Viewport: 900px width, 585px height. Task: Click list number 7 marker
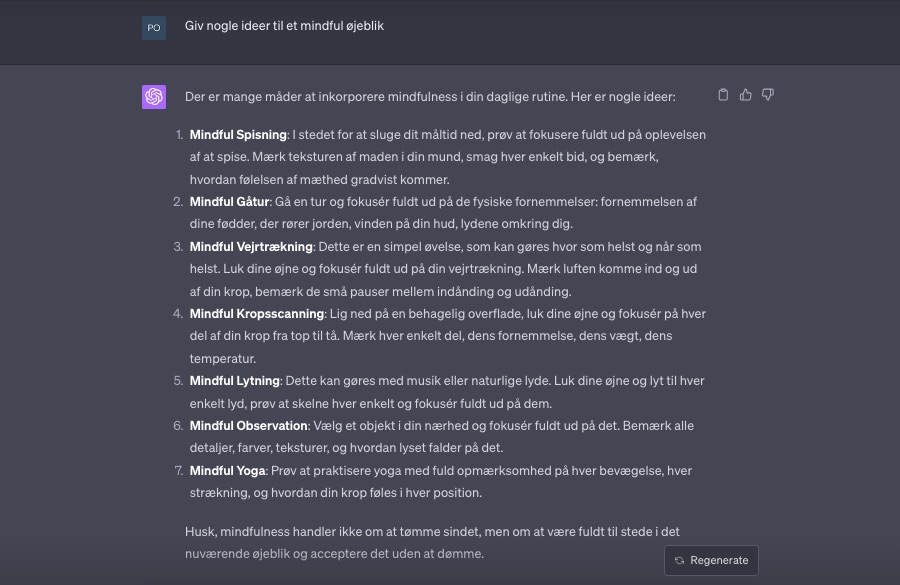(179, 471)
